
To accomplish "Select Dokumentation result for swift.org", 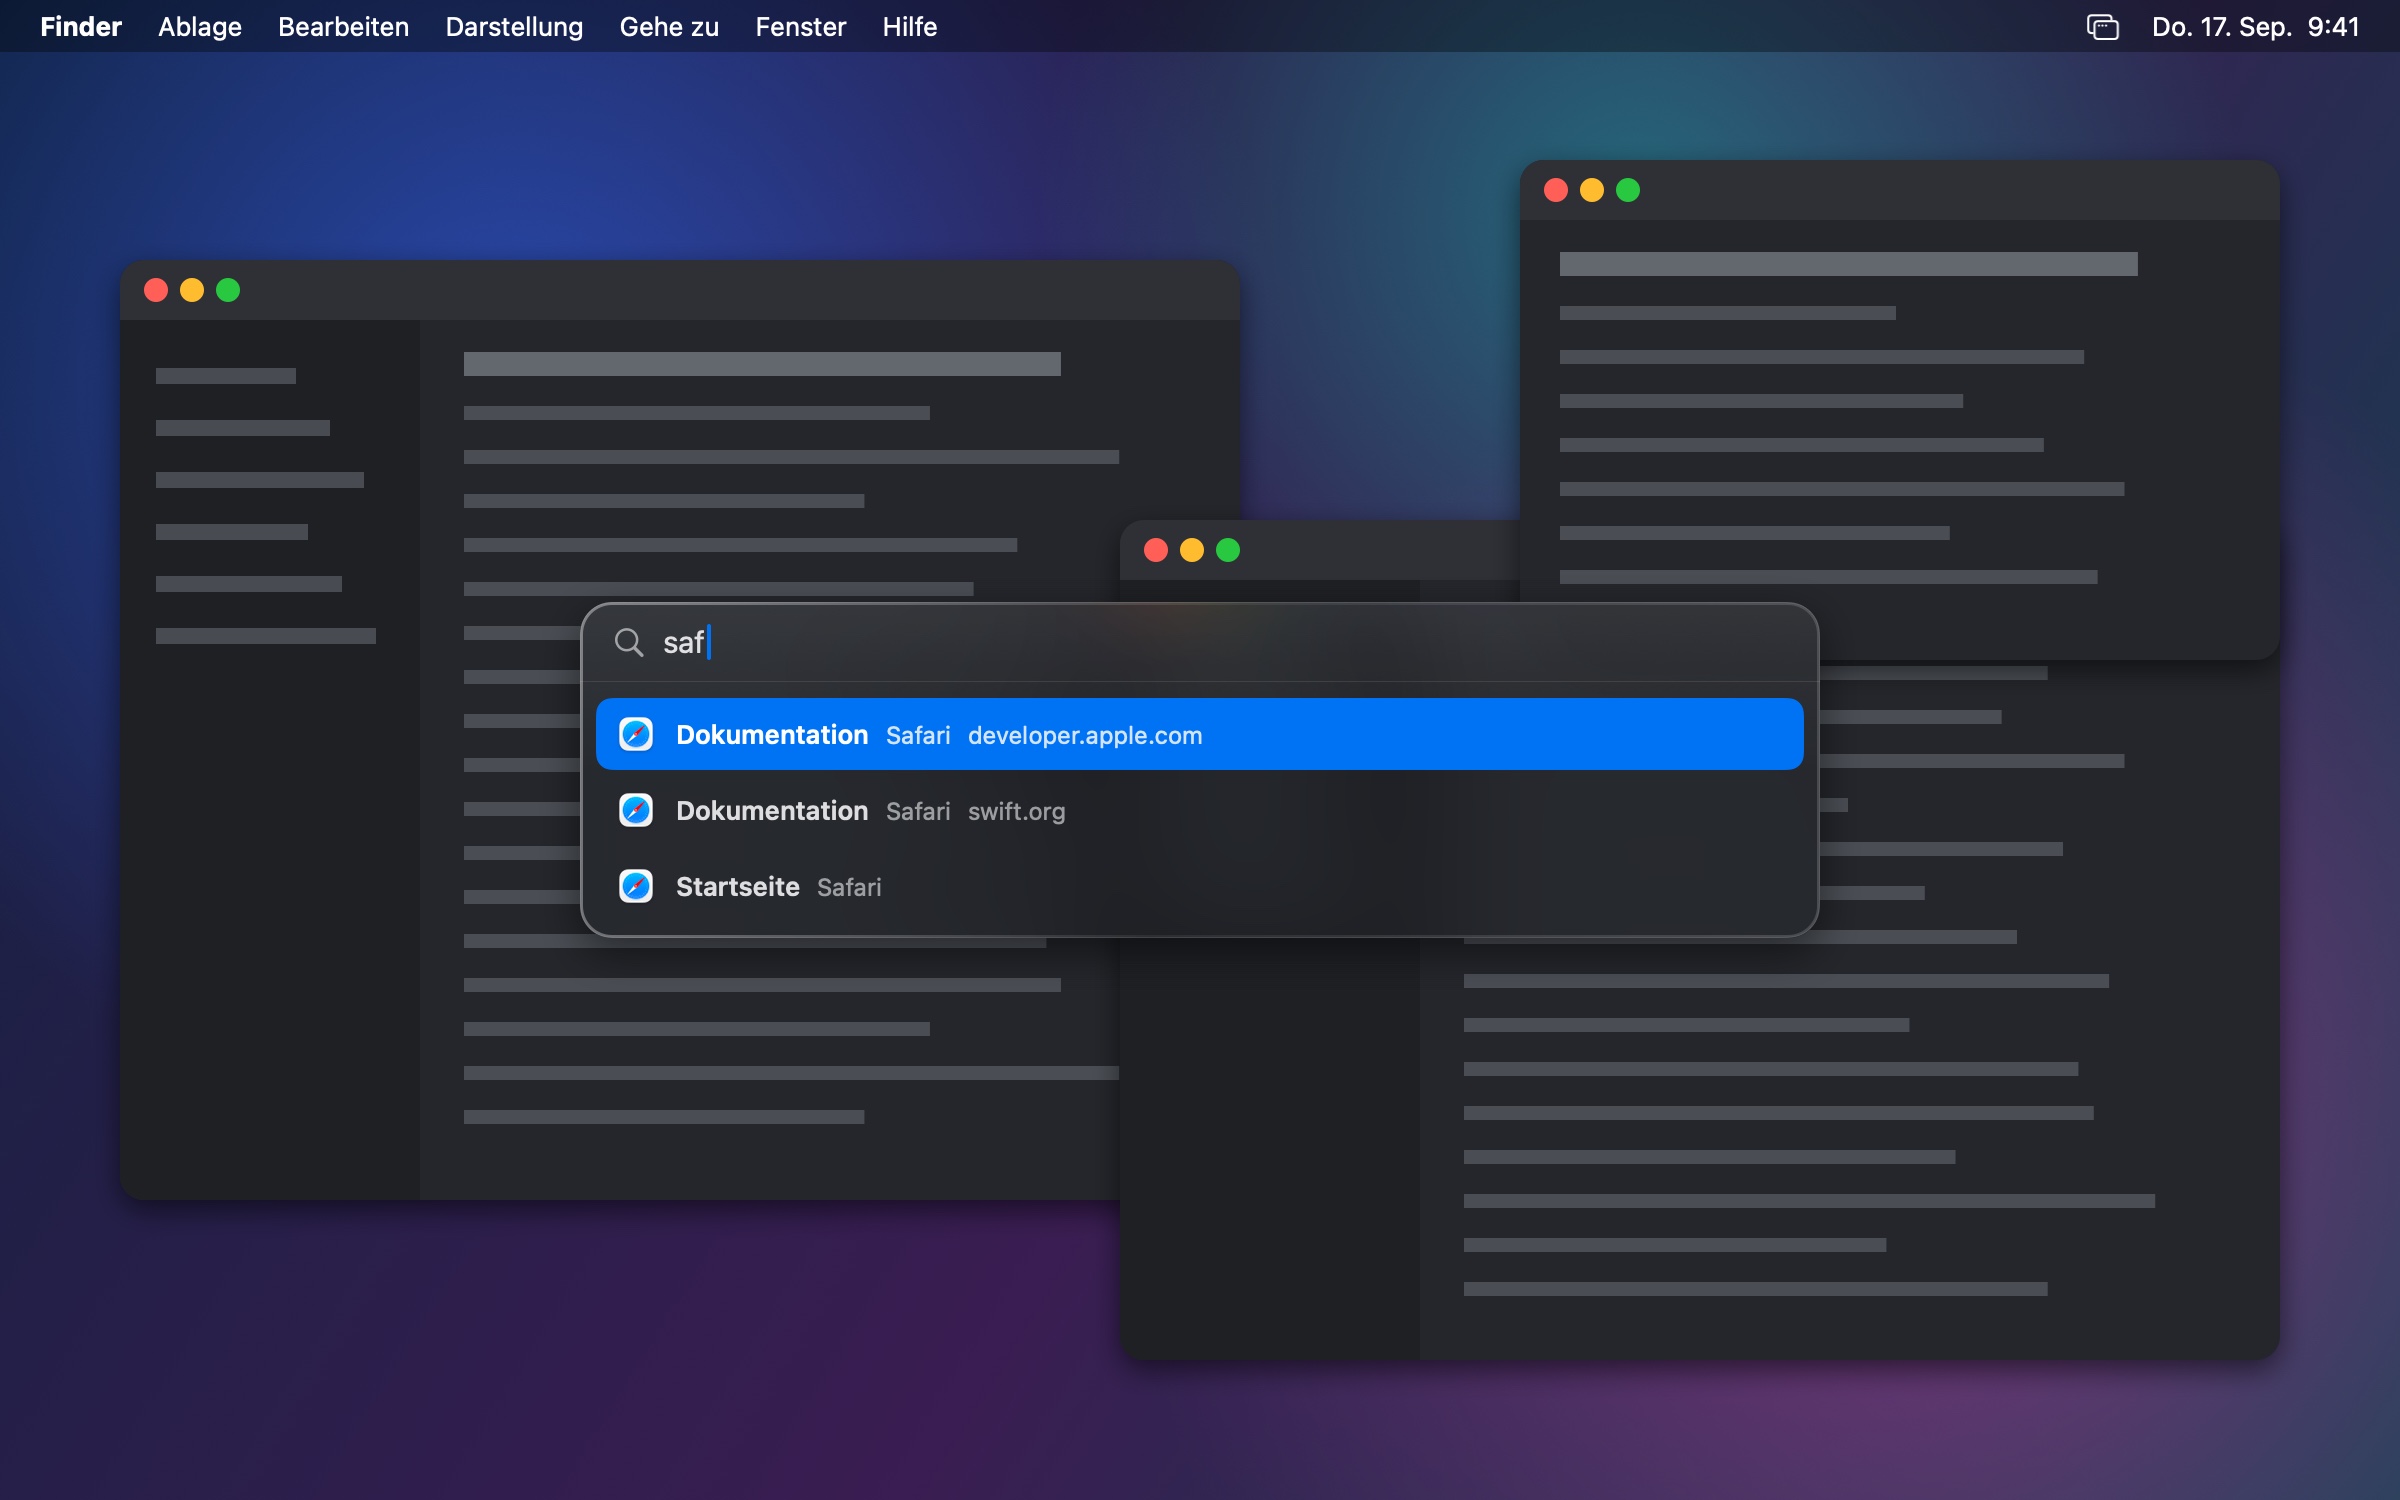I will point(1199,810).
